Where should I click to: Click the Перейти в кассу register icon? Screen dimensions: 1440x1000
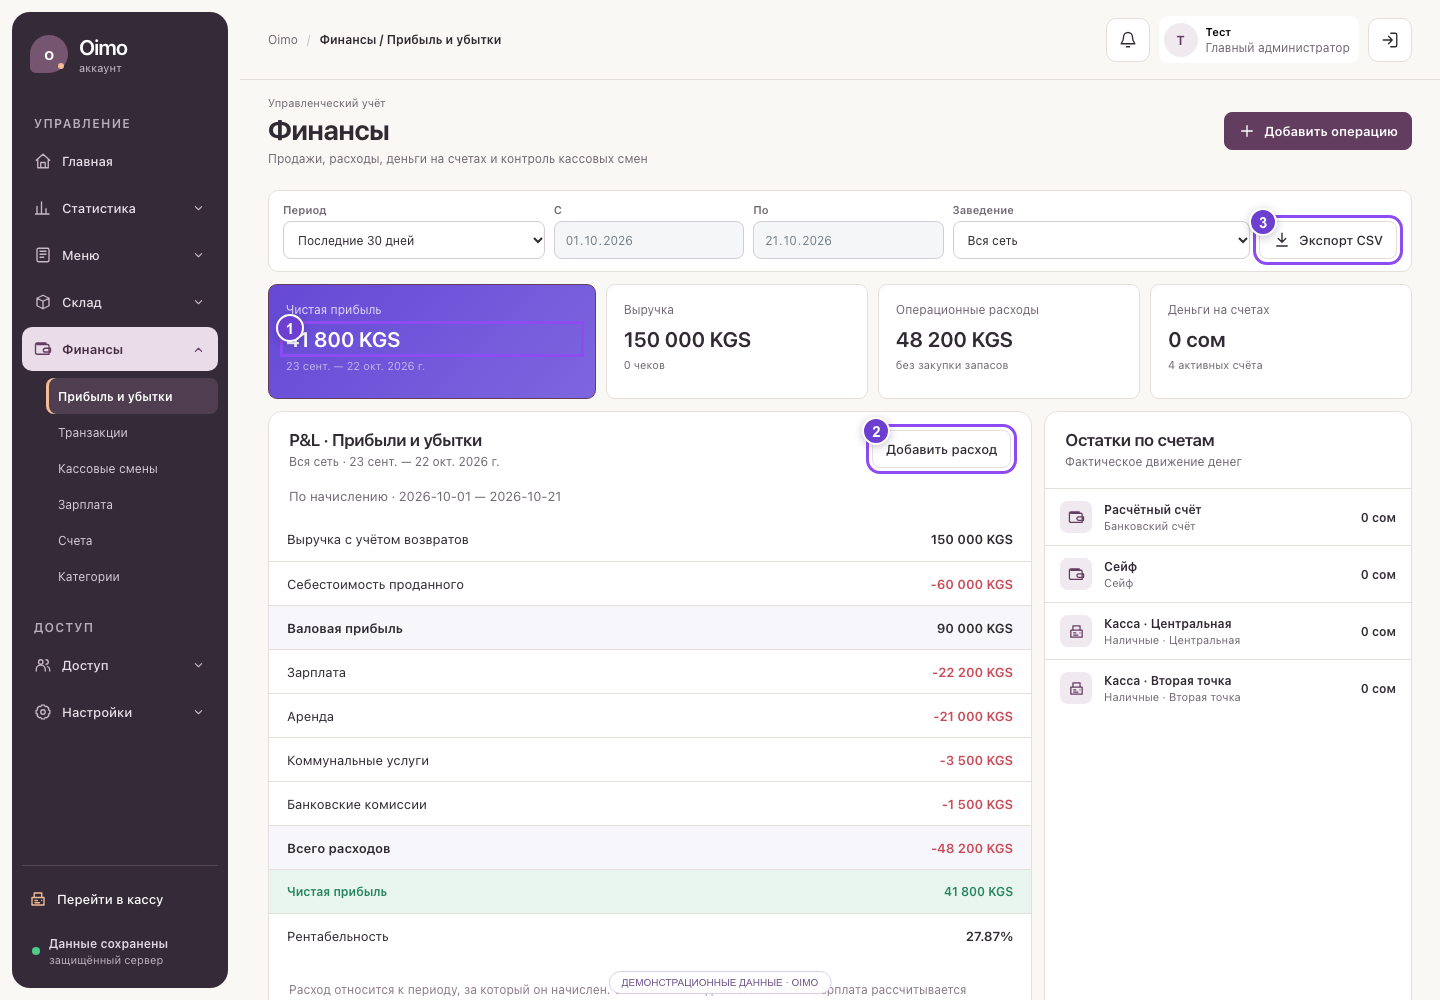pyautogui.click(x=38, y=899)
